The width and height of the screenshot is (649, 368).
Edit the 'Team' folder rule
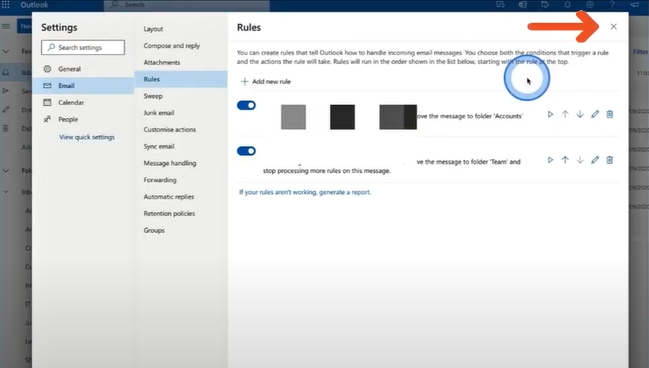click(595, 160)
